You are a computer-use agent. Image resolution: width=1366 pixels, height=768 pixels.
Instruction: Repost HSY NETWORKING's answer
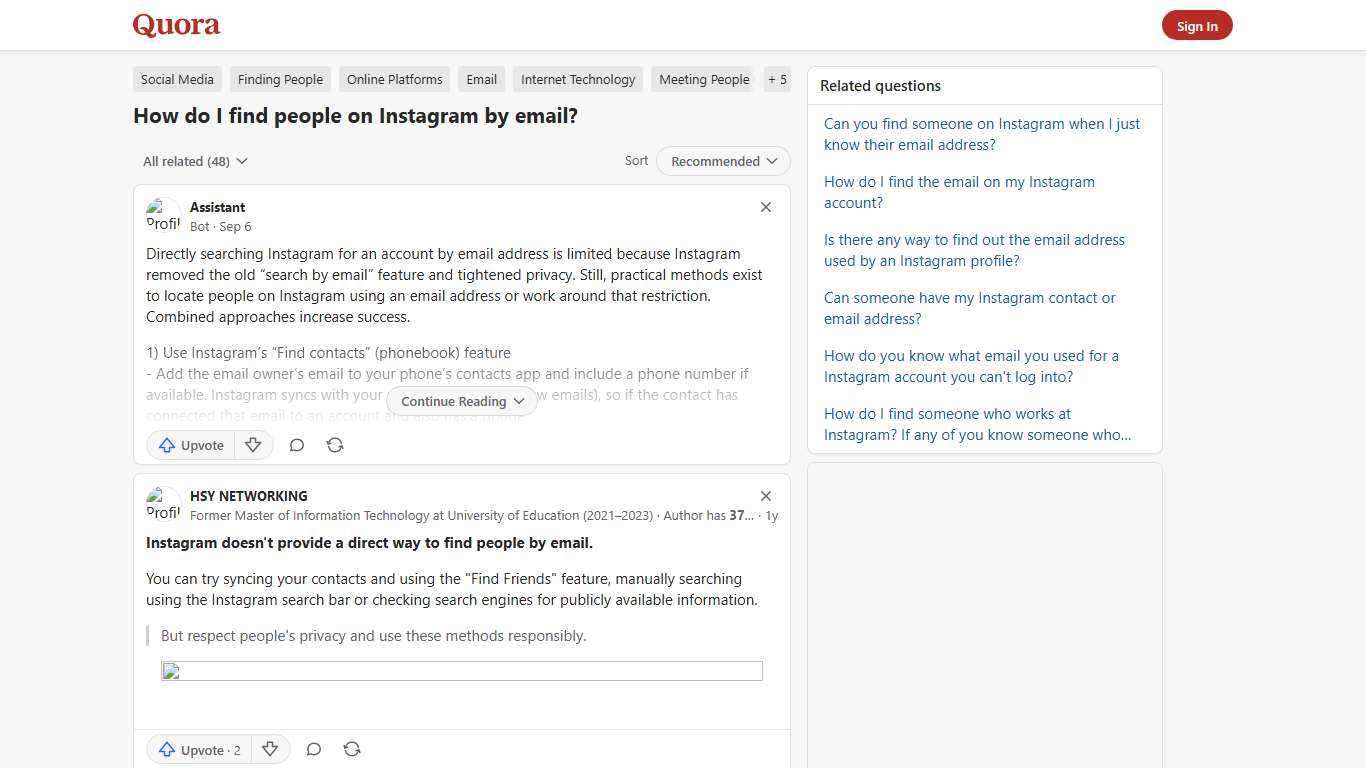click(x=352, y=749)
